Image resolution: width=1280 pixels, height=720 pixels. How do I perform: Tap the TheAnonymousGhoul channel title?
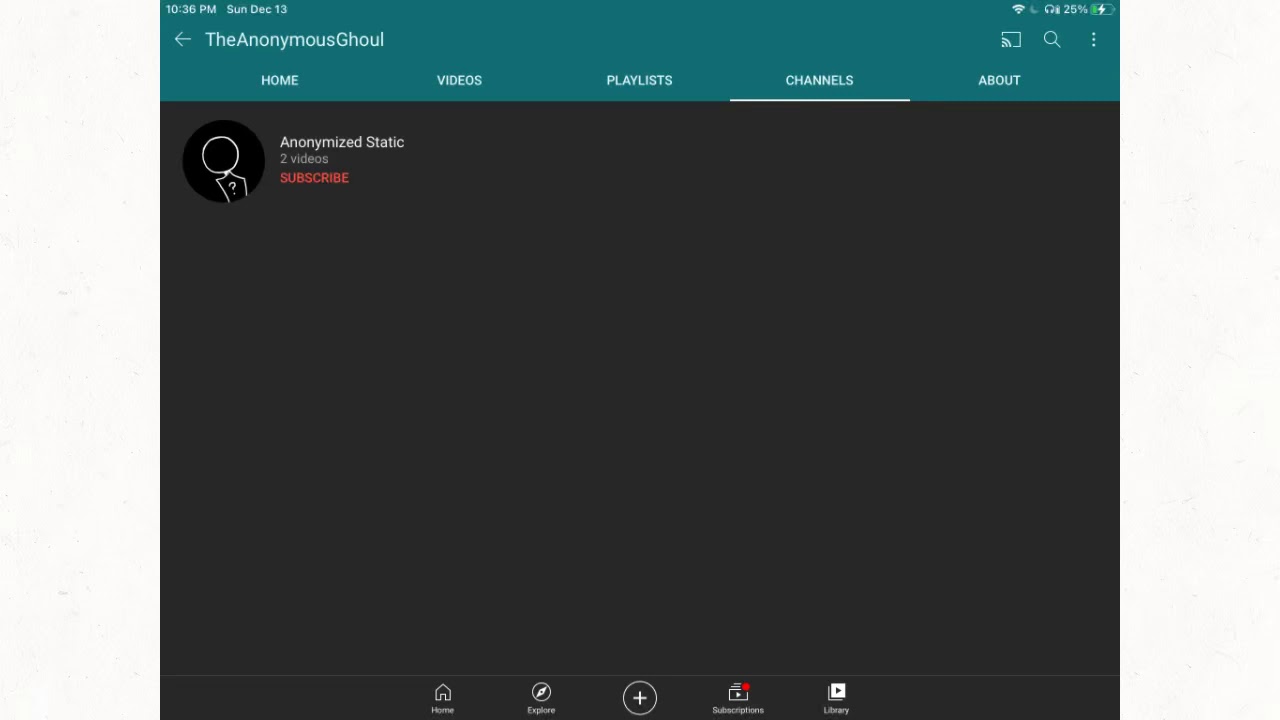pos(294,40)
